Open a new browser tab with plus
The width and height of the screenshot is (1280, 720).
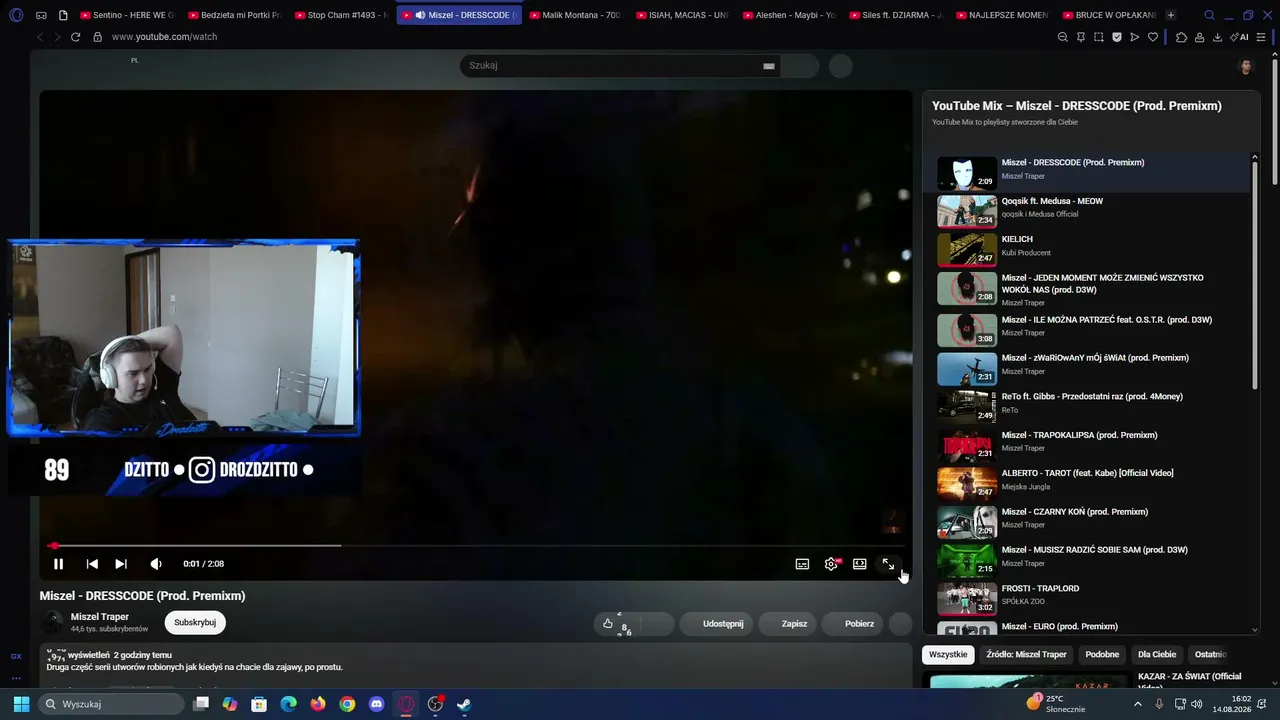point(1171,15)
